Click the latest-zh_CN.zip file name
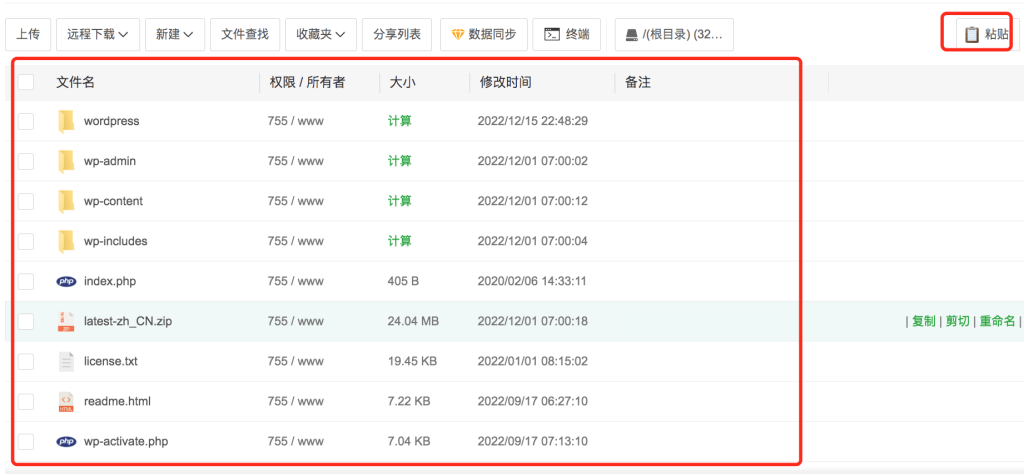 pos(128,321)
